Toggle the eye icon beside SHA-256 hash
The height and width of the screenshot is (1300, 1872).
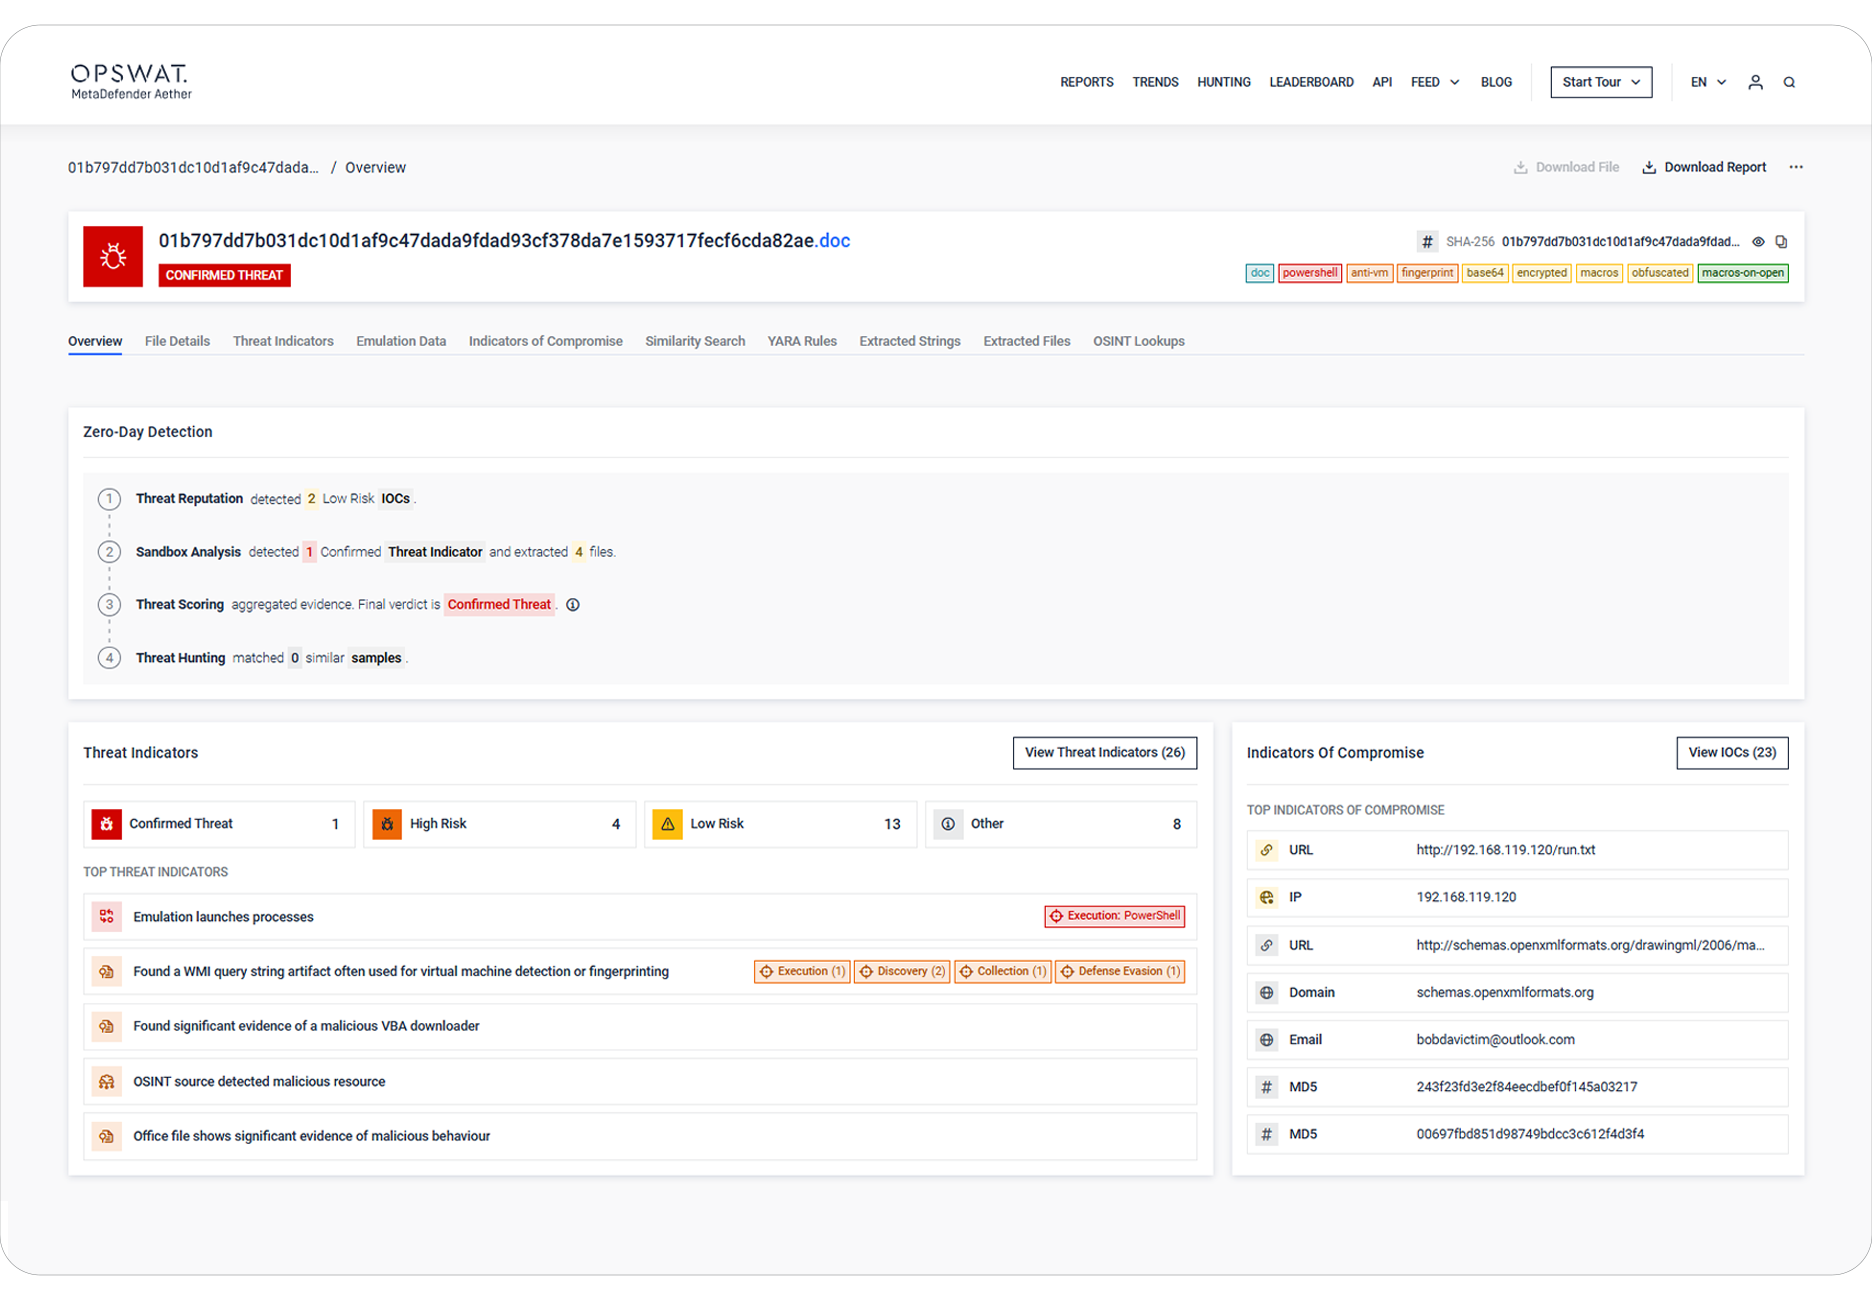(1758, 242)
